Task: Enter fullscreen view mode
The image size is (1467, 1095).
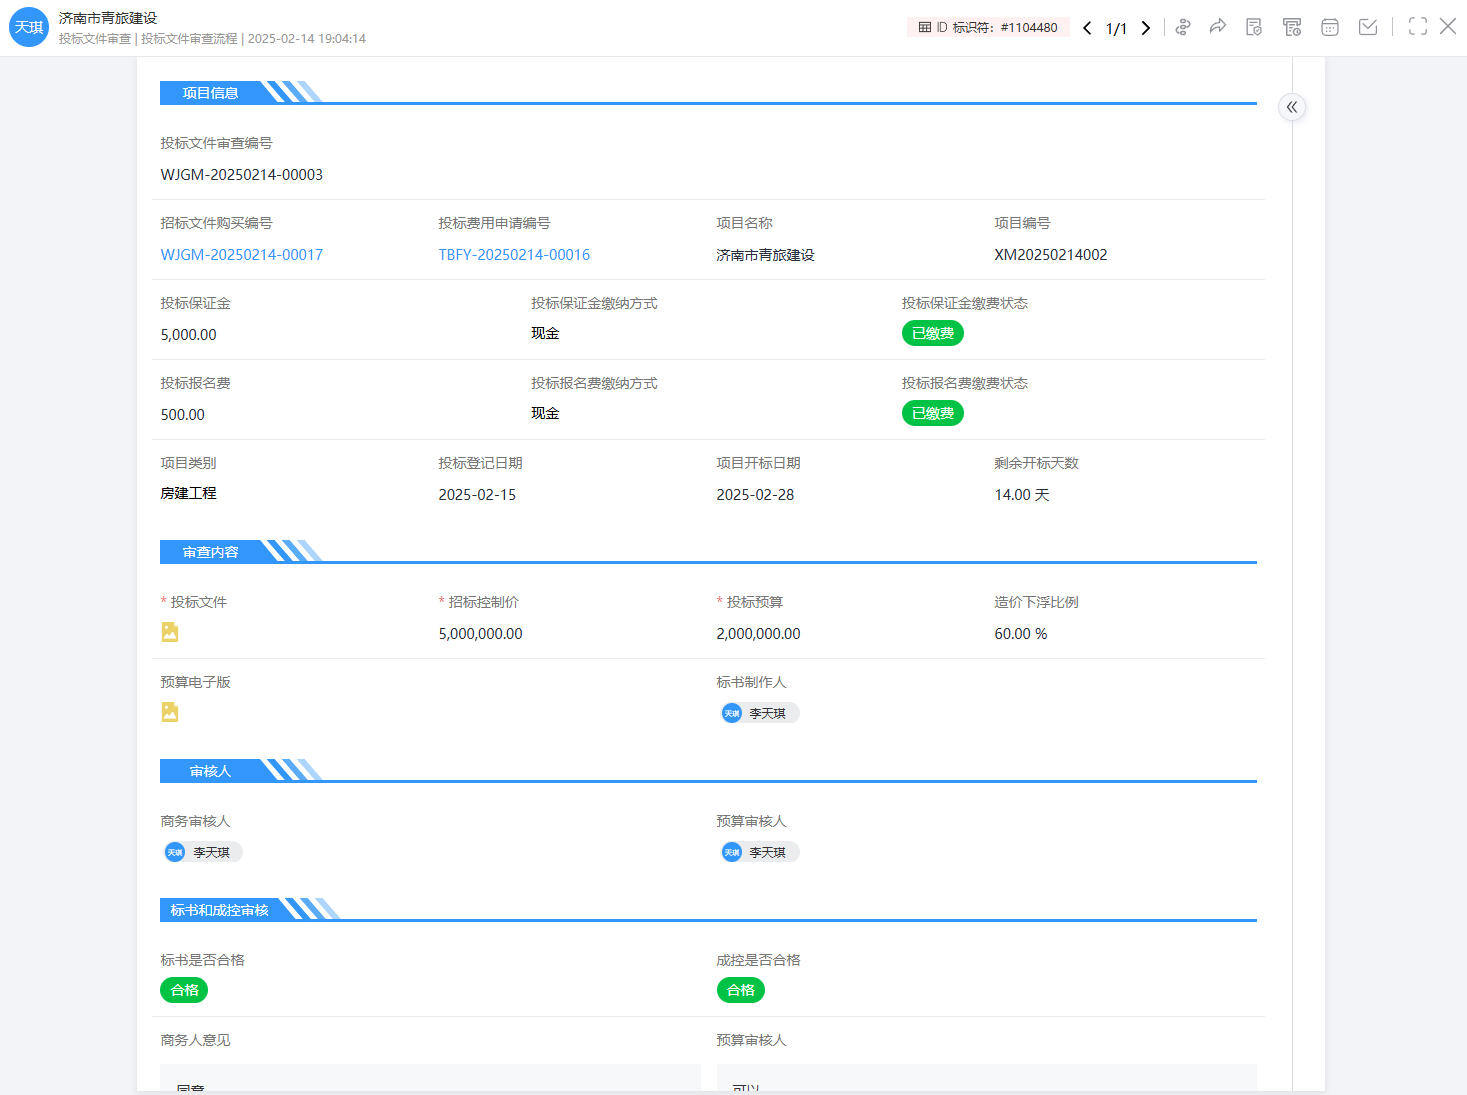Action: tap(1418, 27)
